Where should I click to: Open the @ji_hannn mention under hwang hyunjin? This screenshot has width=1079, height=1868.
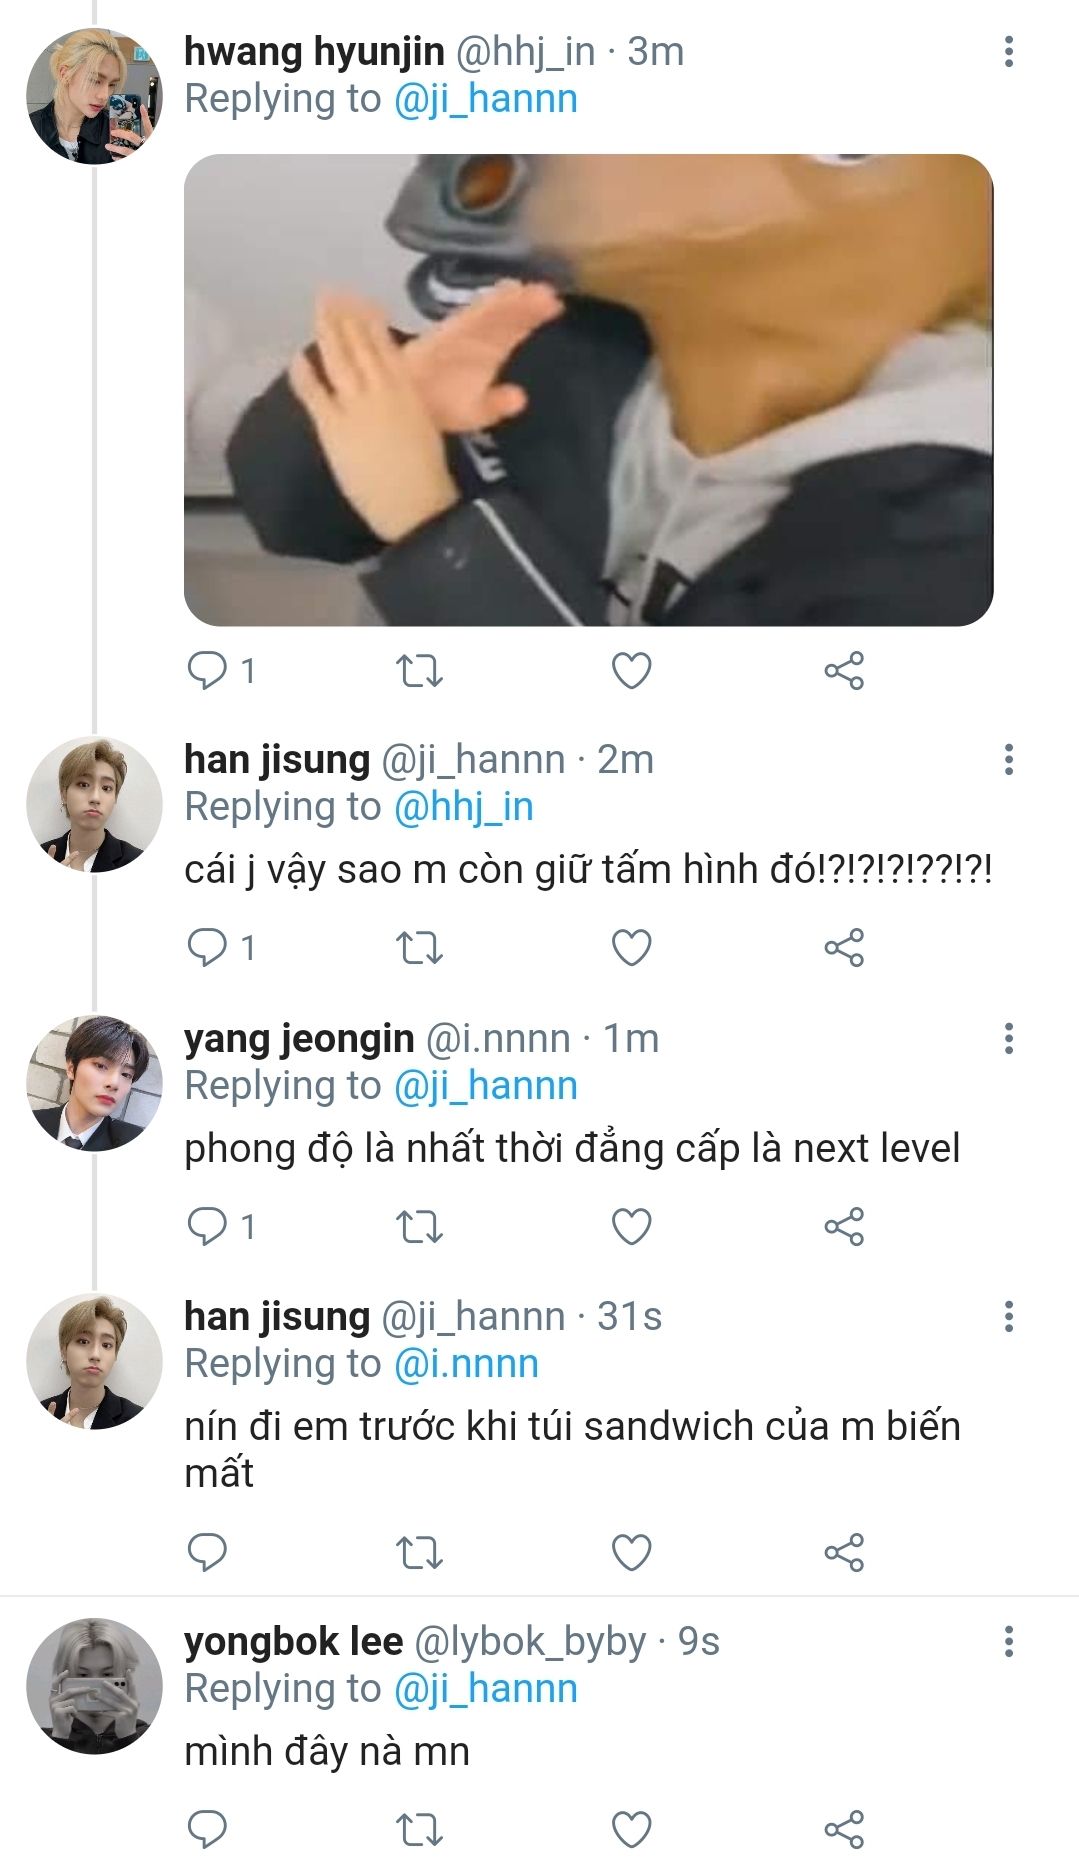(x=486, y=99)
